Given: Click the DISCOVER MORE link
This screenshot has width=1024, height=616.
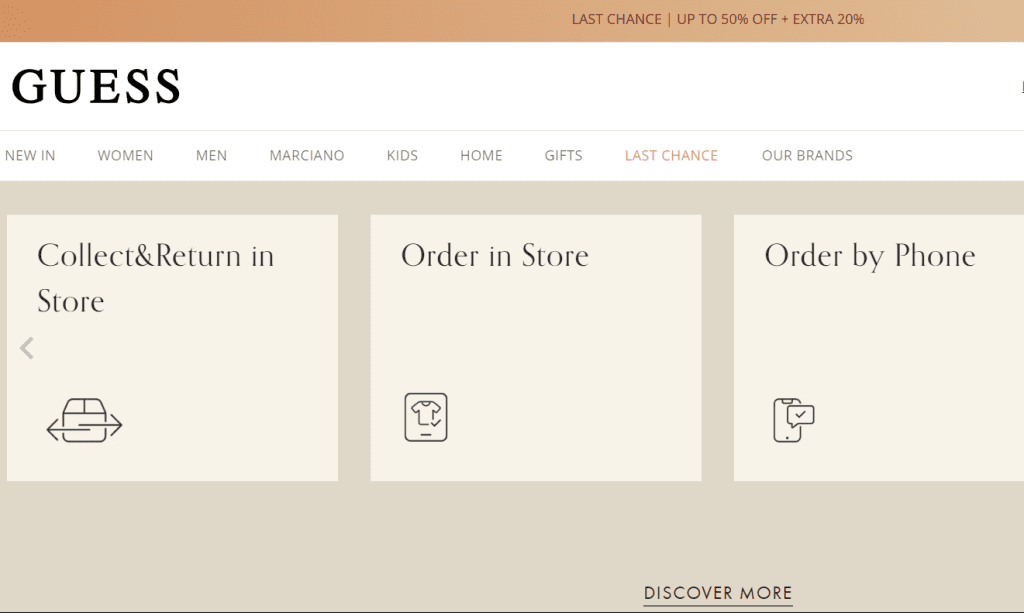Looking at the screenshot, I should coord(718,593).
